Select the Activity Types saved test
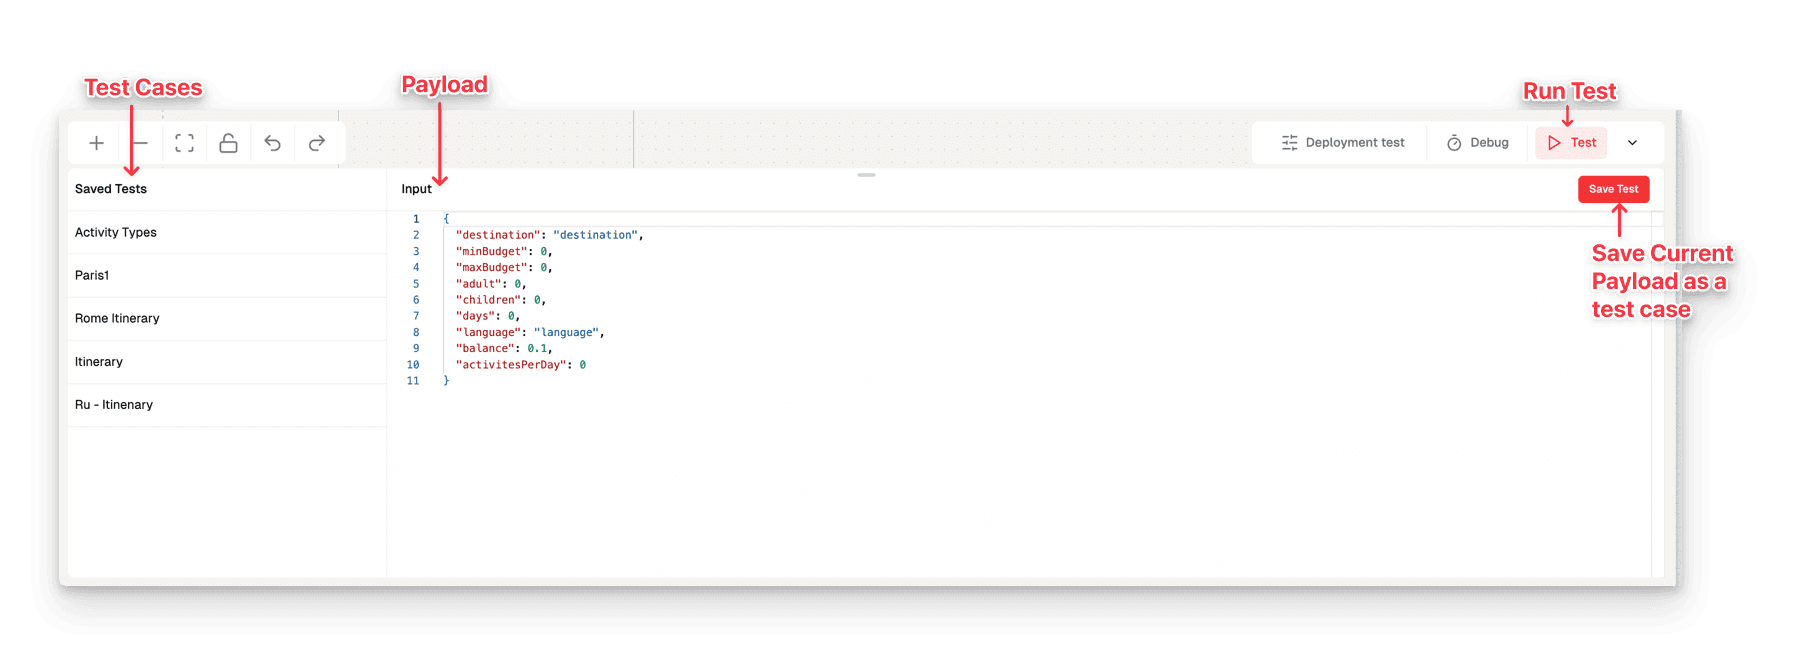The height and width of the screenshot is (645, 1814). (x=227, y=232)
